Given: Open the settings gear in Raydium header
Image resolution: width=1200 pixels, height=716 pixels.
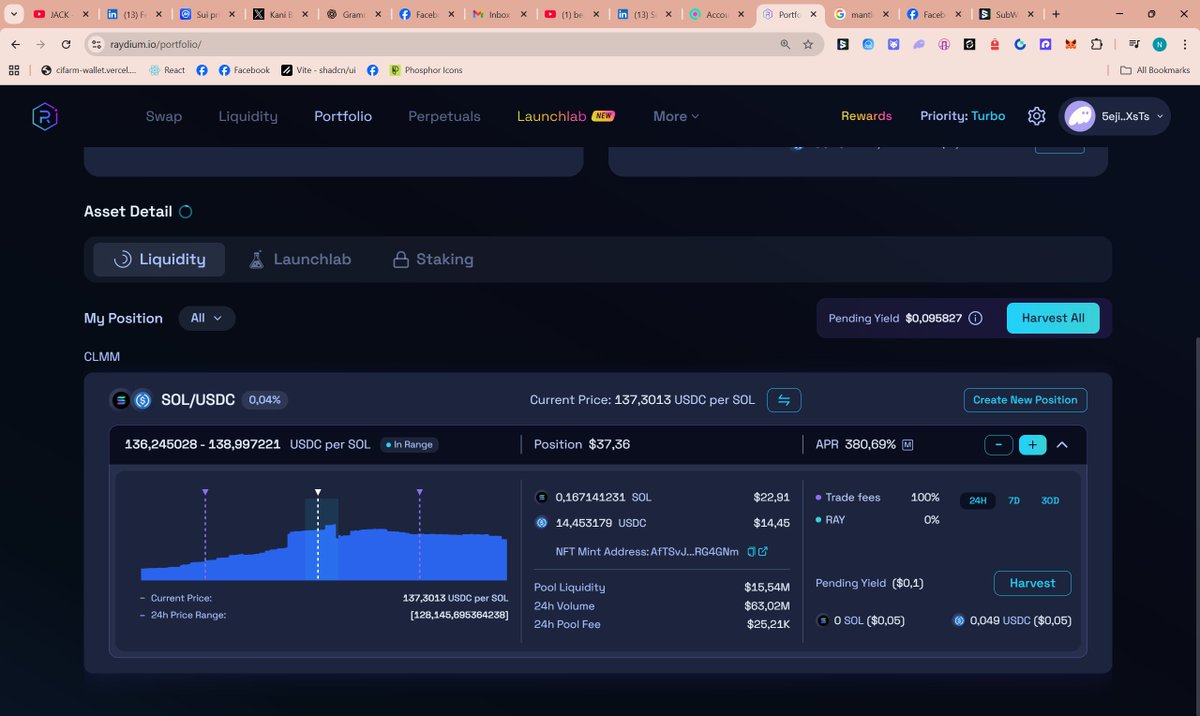Looking at the screenshot, I should [x=1036, y=116].
